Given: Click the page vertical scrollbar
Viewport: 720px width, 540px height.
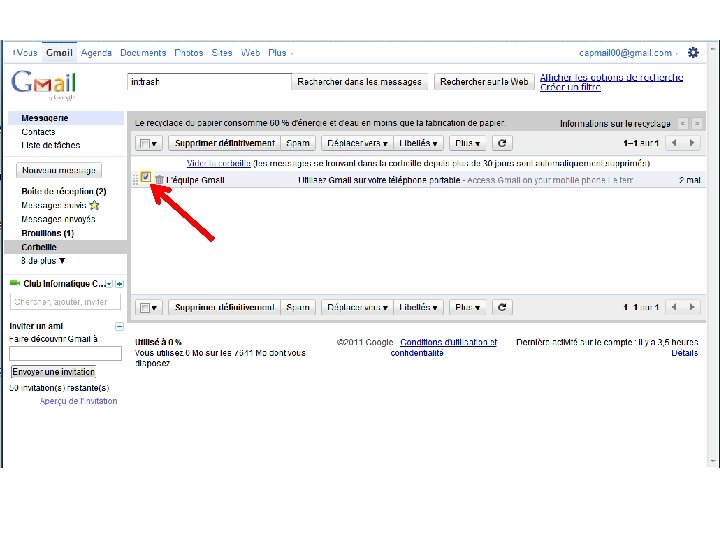Looking at the screenshot, I should [713, 255].
